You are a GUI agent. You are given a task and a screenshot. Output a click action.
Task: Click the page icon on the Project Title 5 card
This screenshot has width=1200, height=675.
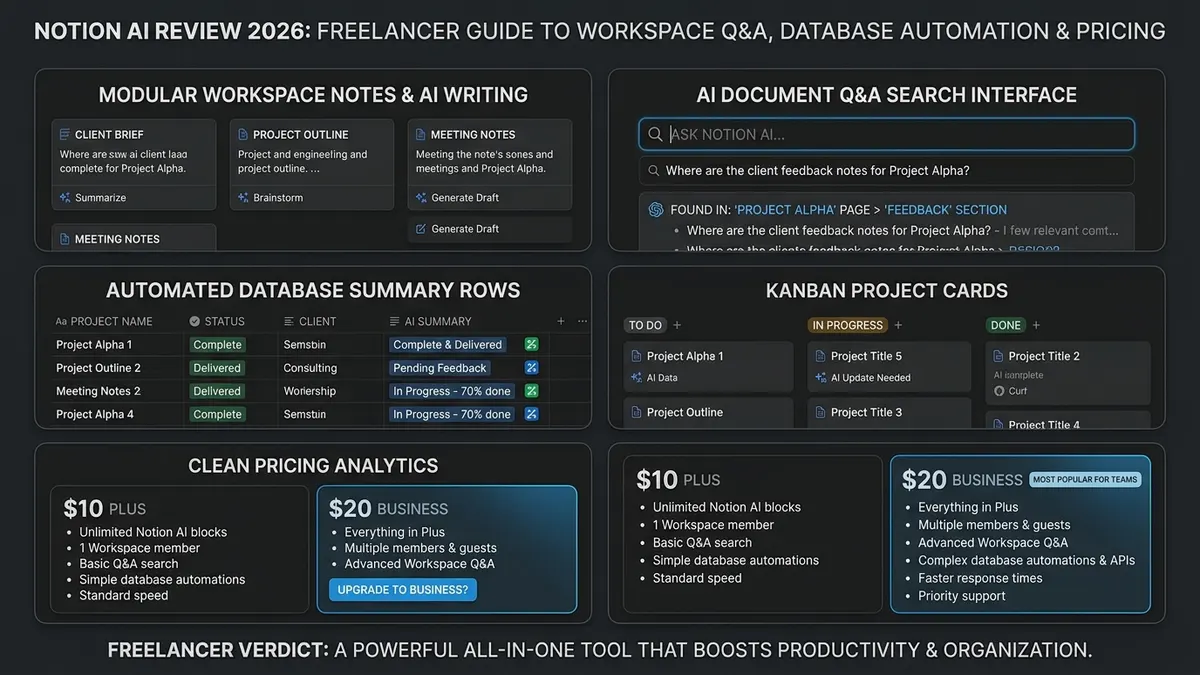(819, 356)
